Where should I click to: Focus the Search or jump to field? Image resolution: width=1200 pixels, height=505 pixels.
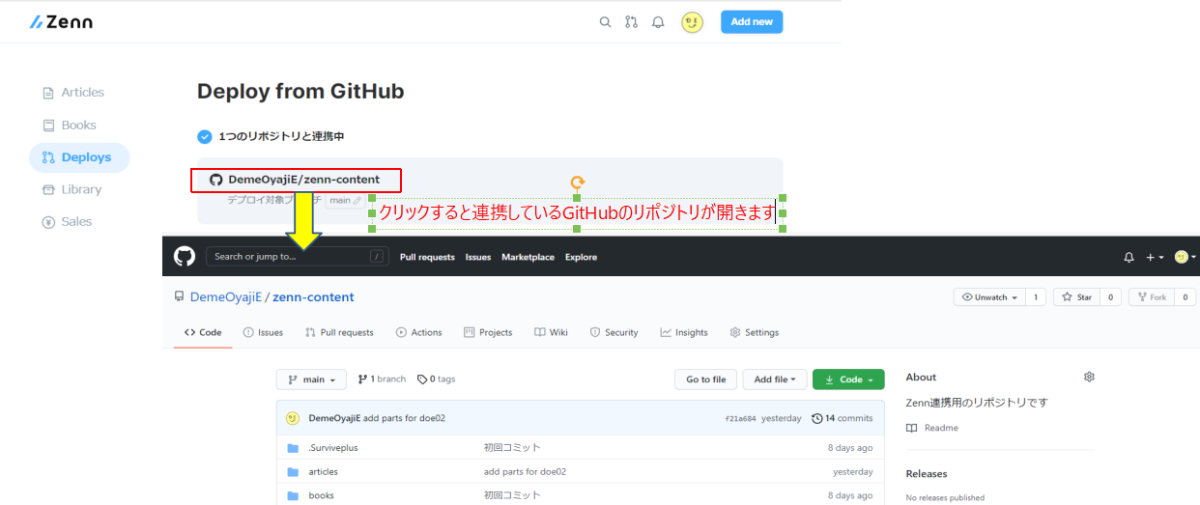tap(296, 257)
